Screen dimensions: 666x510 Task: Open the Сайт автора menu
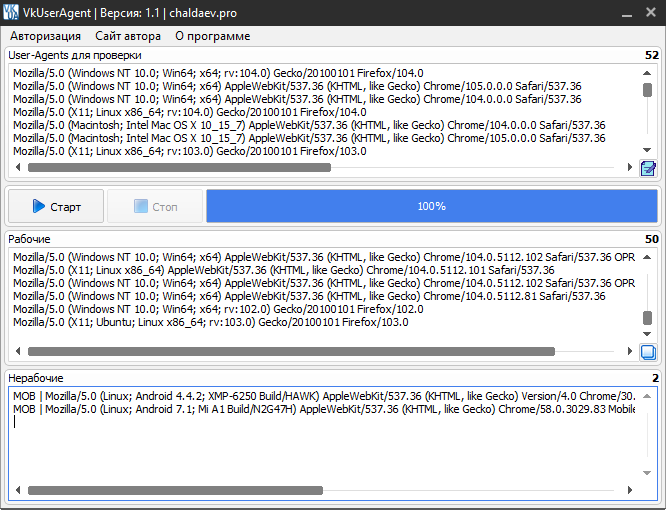(x=128, y=36)
